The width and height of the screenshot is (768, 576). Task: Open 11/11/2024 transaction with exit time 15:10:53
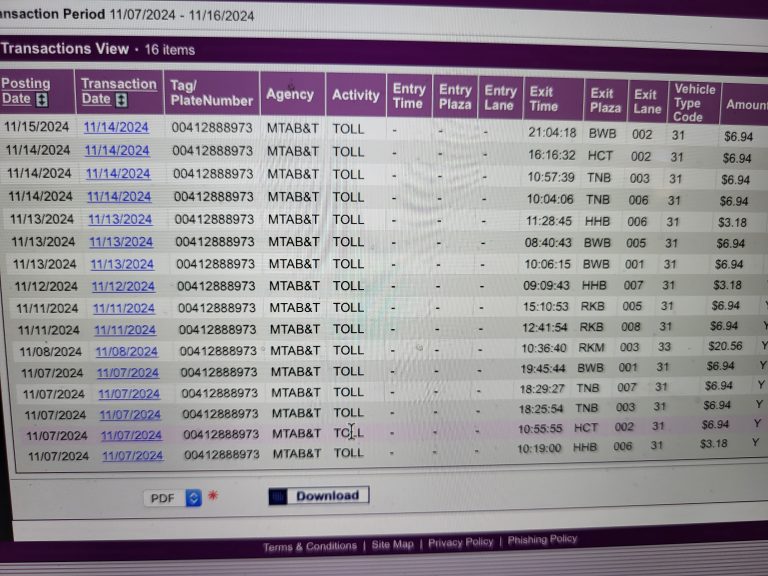[x=124, y=308]
